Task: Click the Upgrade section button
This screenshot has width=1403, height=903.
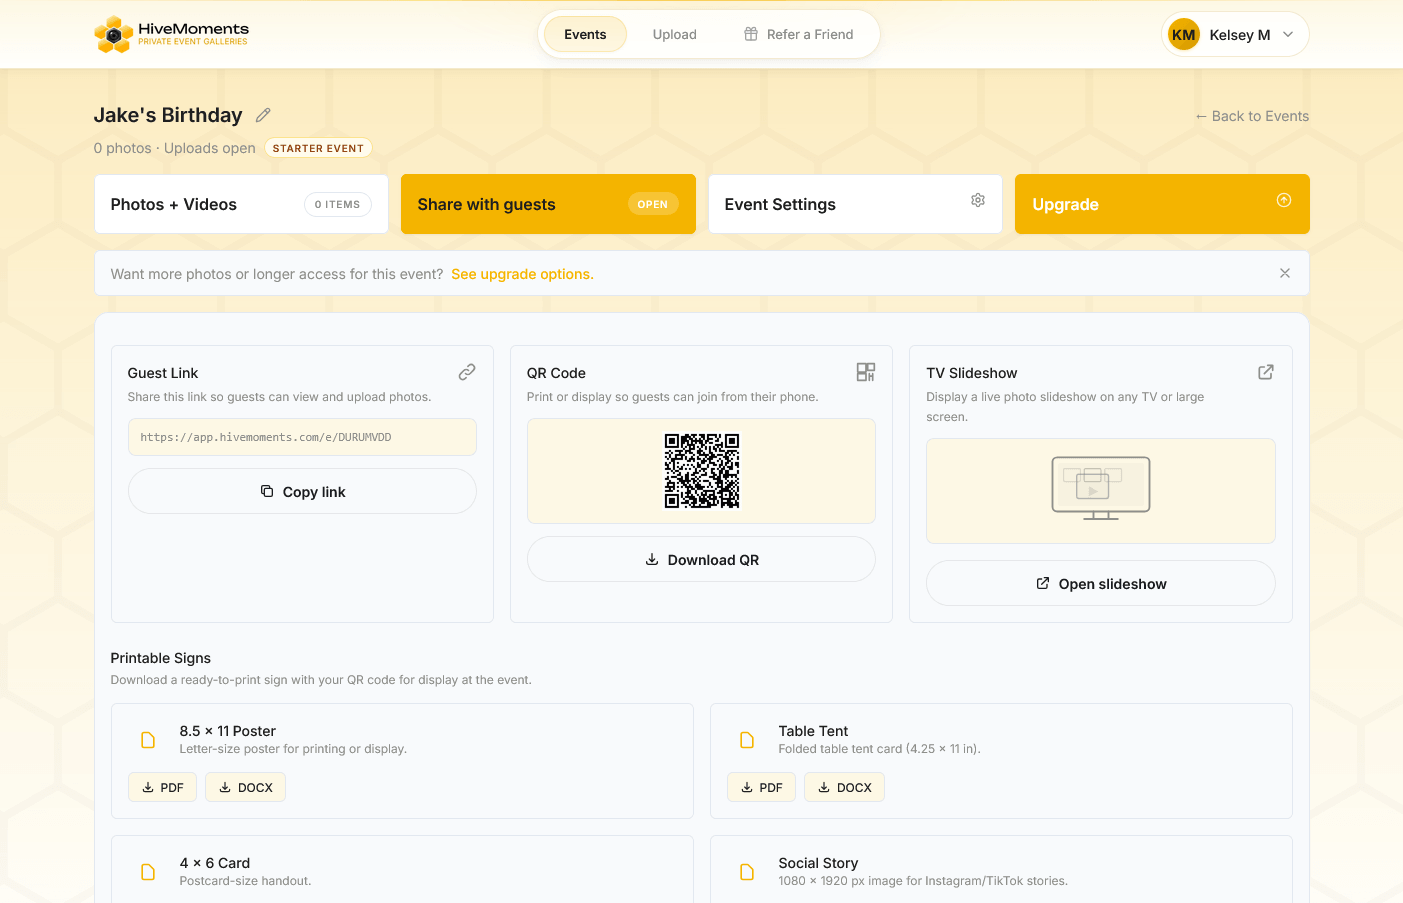Action: click(1162, 204)
